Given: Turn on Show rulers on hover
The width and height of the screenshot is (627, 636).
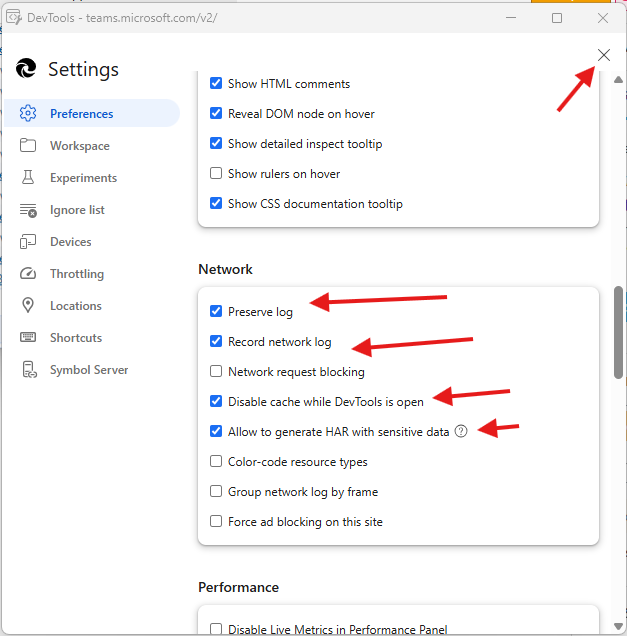Looking at the screenshot, I should (216, 174).
